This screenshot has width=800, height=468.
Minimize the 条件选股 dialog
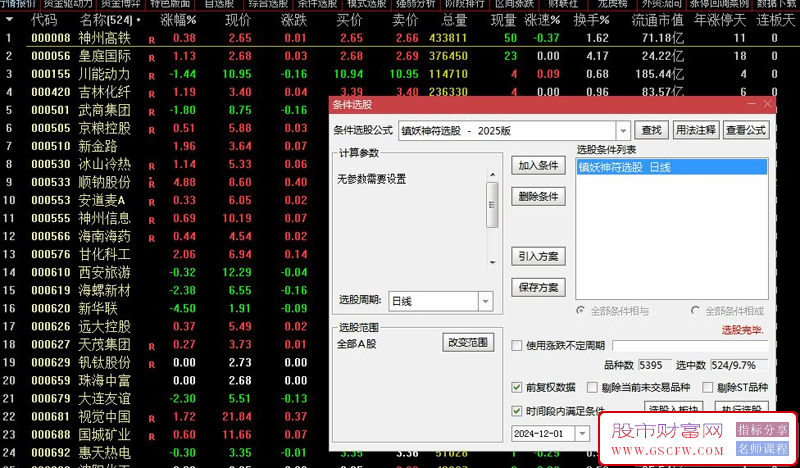751,104
